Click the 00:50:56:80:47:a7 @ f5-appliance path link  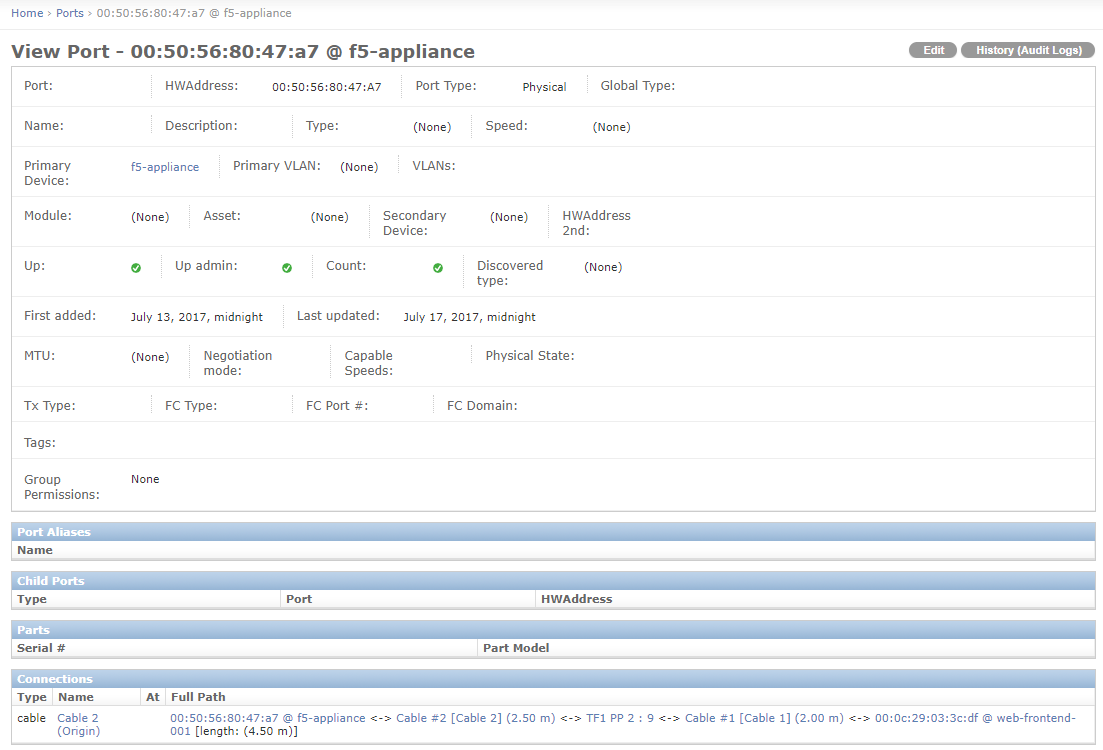pos(267,718)
